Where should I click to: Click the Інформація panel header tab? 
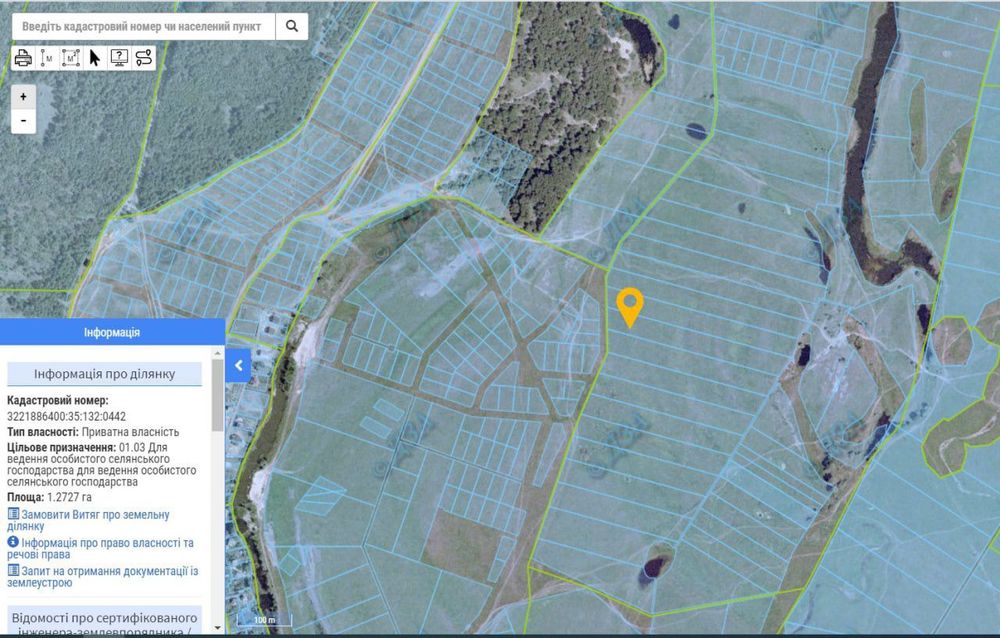click(112, 332)
